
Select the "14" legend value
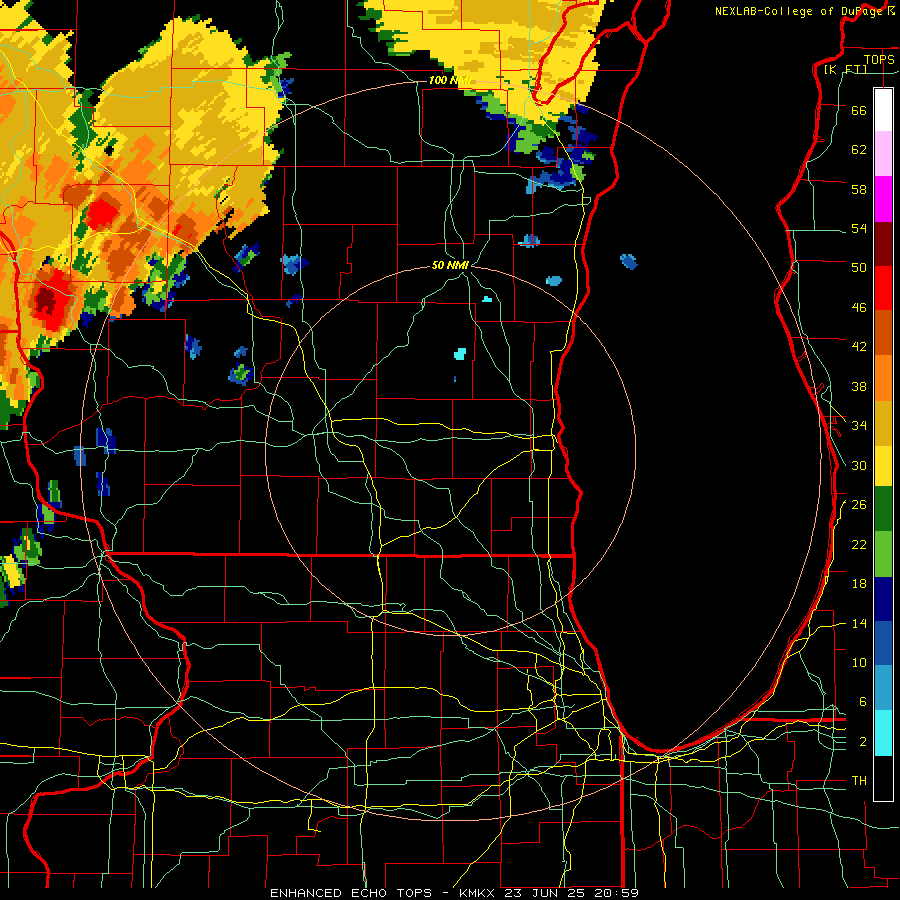pos(859,623)
